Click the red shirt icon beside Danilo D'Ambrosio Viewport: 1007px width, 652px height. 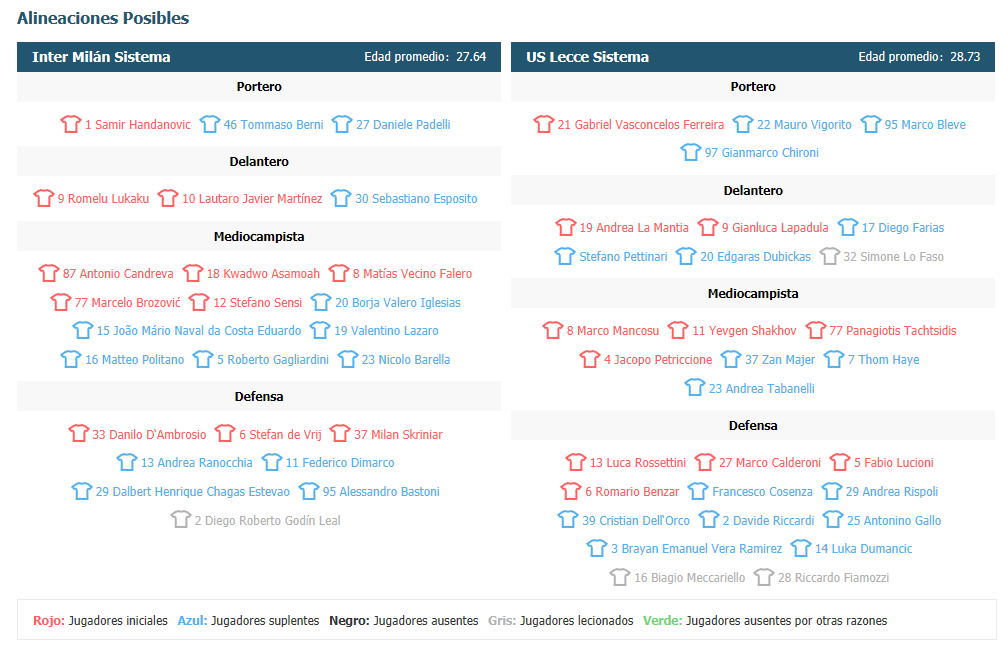[78, 434]
